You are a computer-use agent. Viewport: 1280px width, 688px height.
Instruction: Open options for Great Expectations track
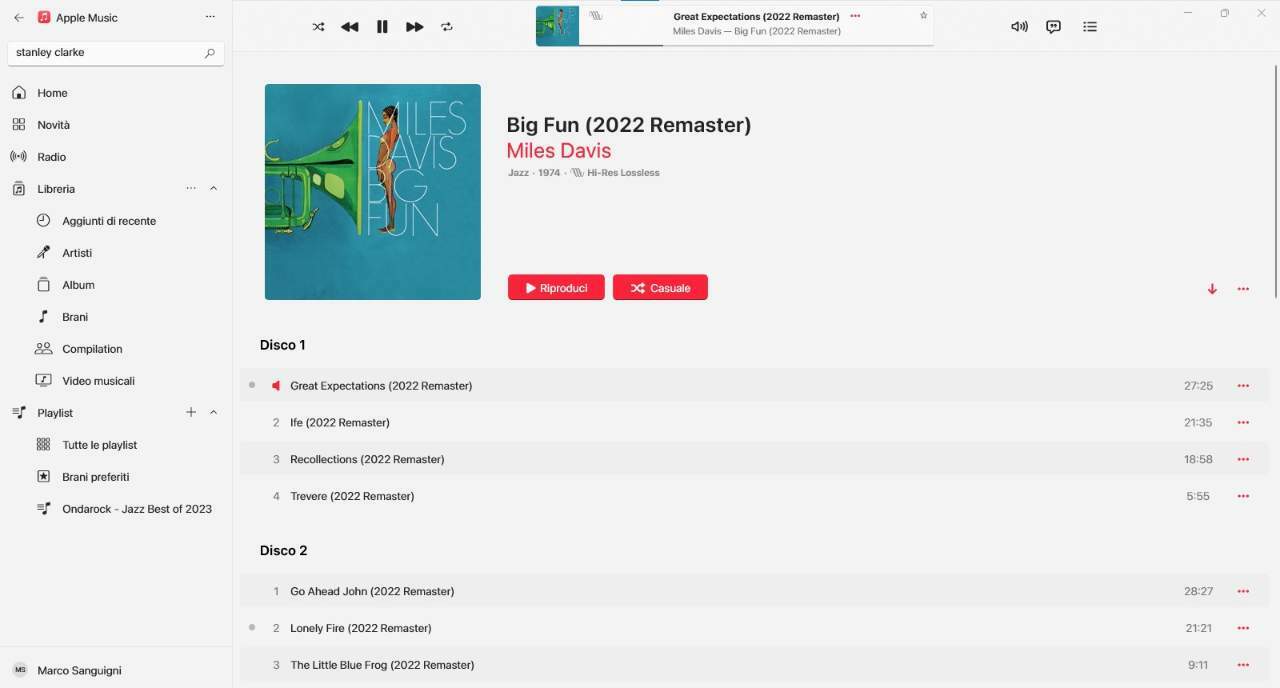[x=1243, y=386]
